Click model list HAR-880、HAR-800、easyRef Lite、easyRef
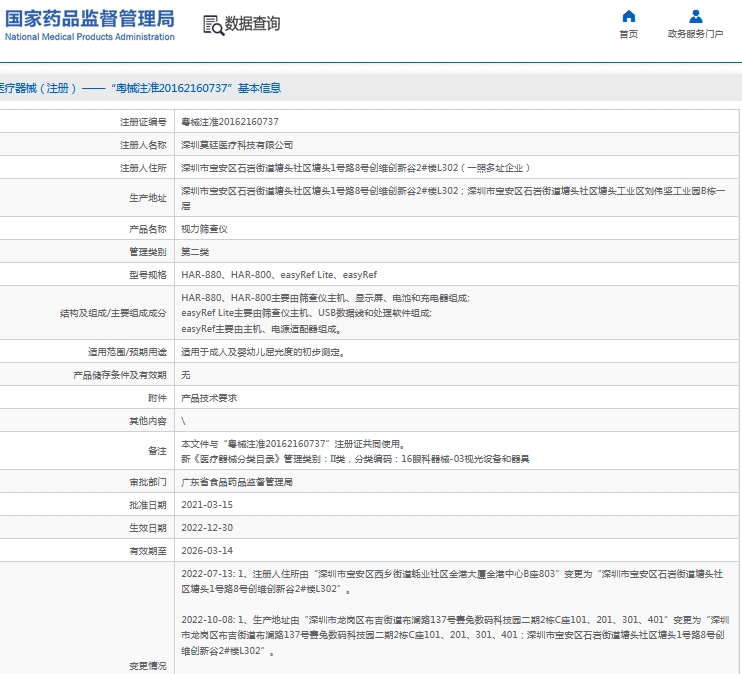This screenshot has width=742, height=674. (279, 275)
